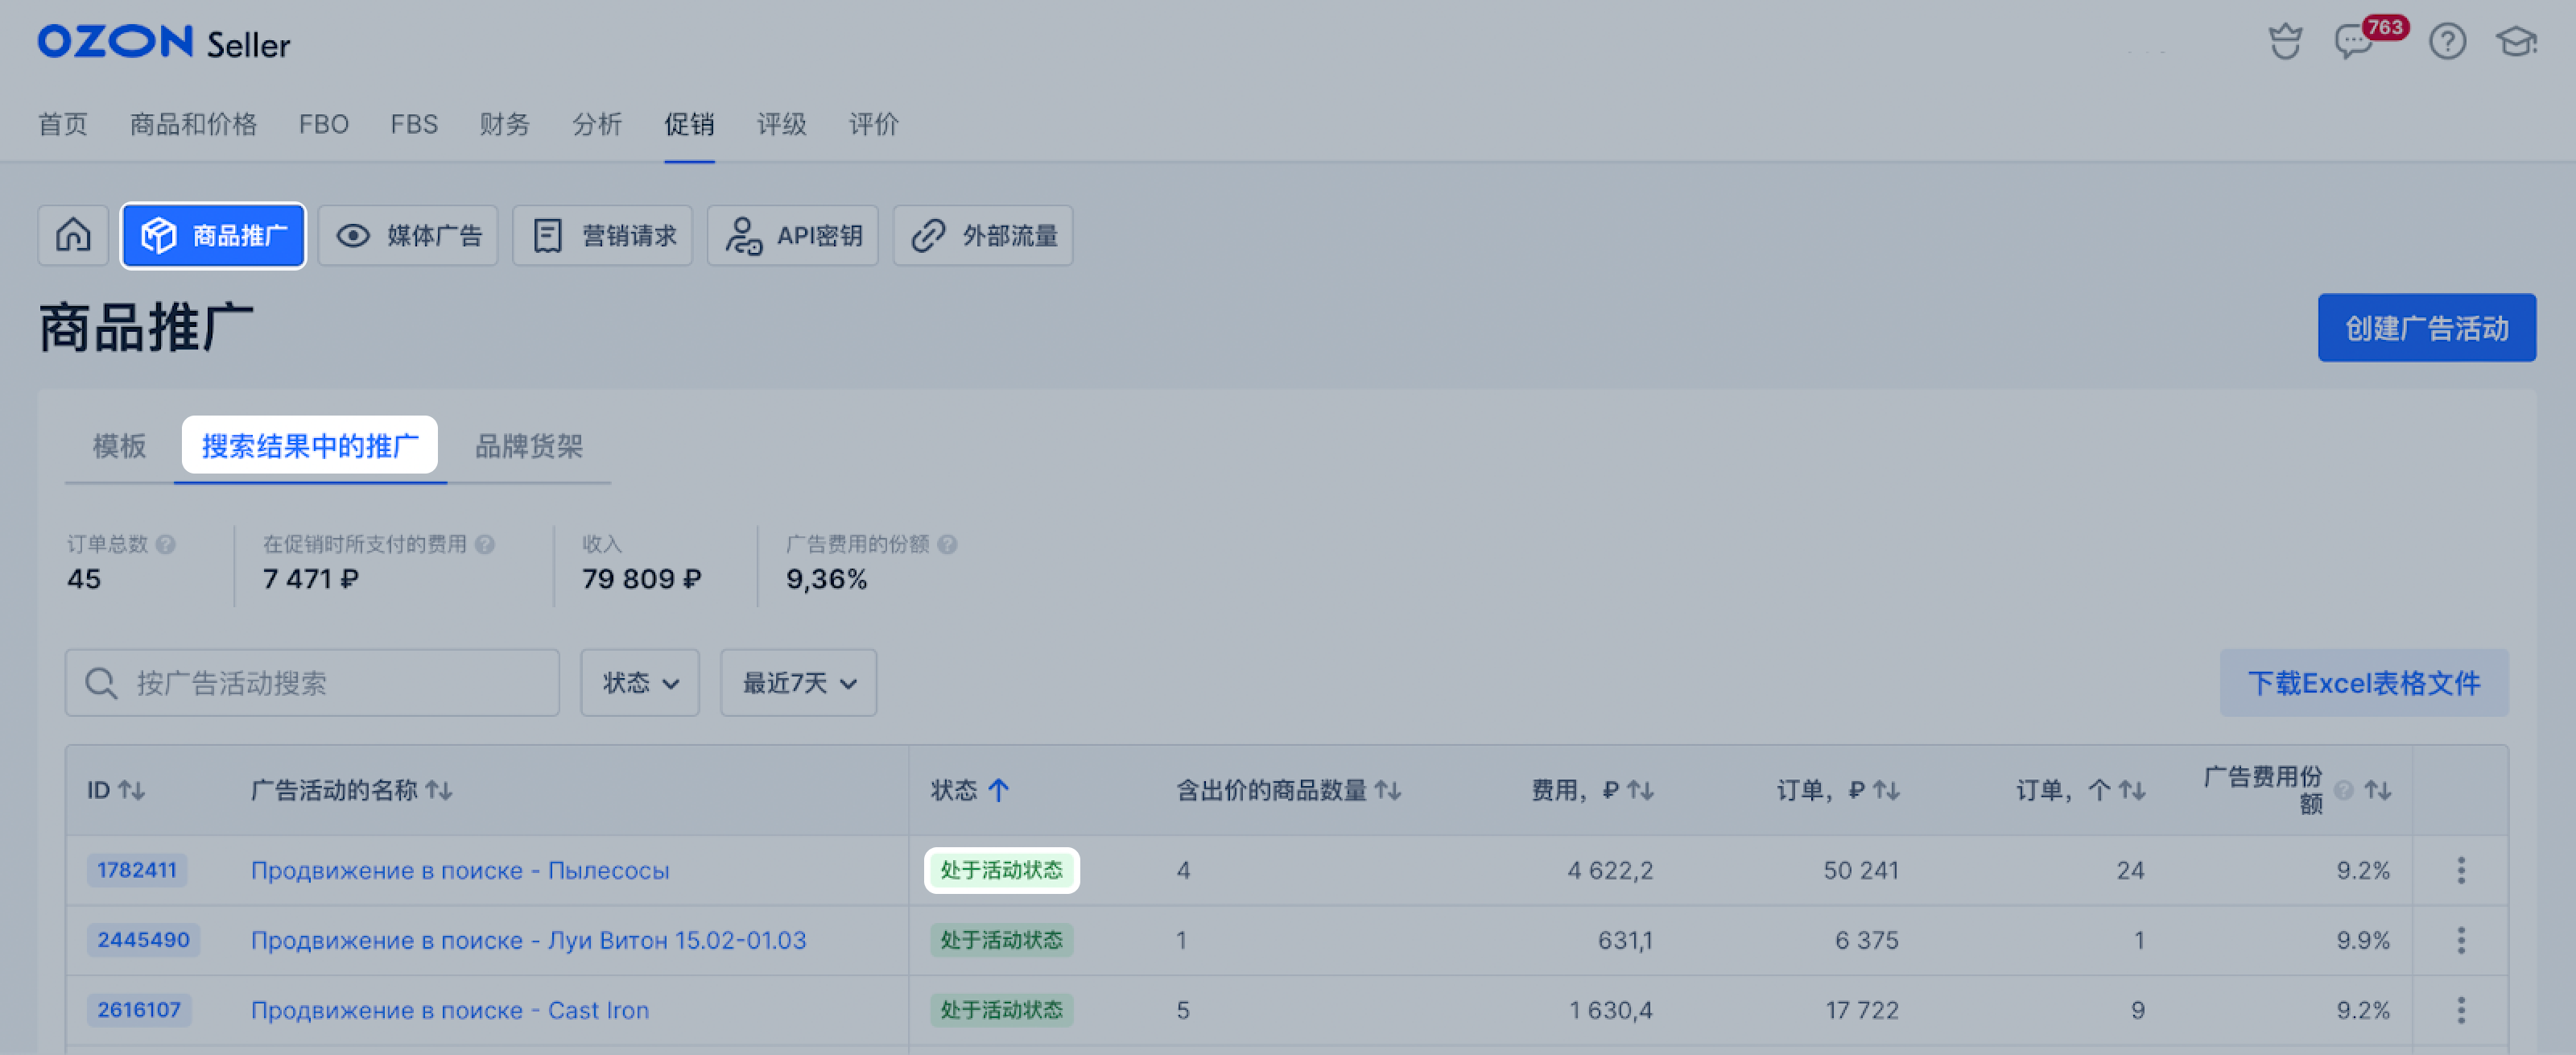Image resolution: width=2576 pixels, height=1055 pixels.
Task: Click 处于活动状态 status of Cast Iron campaign
Action: click(x=1002, y=1010)
